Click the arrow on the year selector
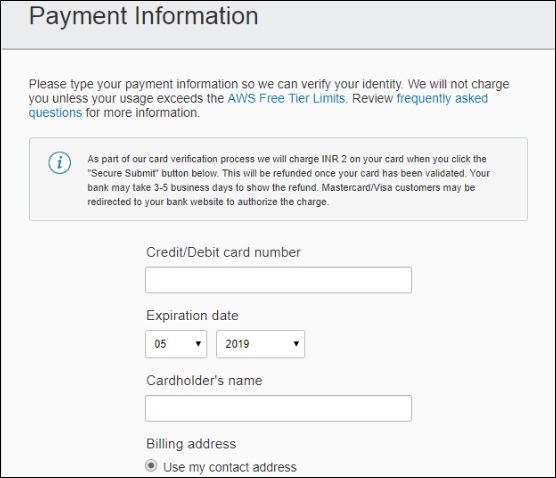 296,344
